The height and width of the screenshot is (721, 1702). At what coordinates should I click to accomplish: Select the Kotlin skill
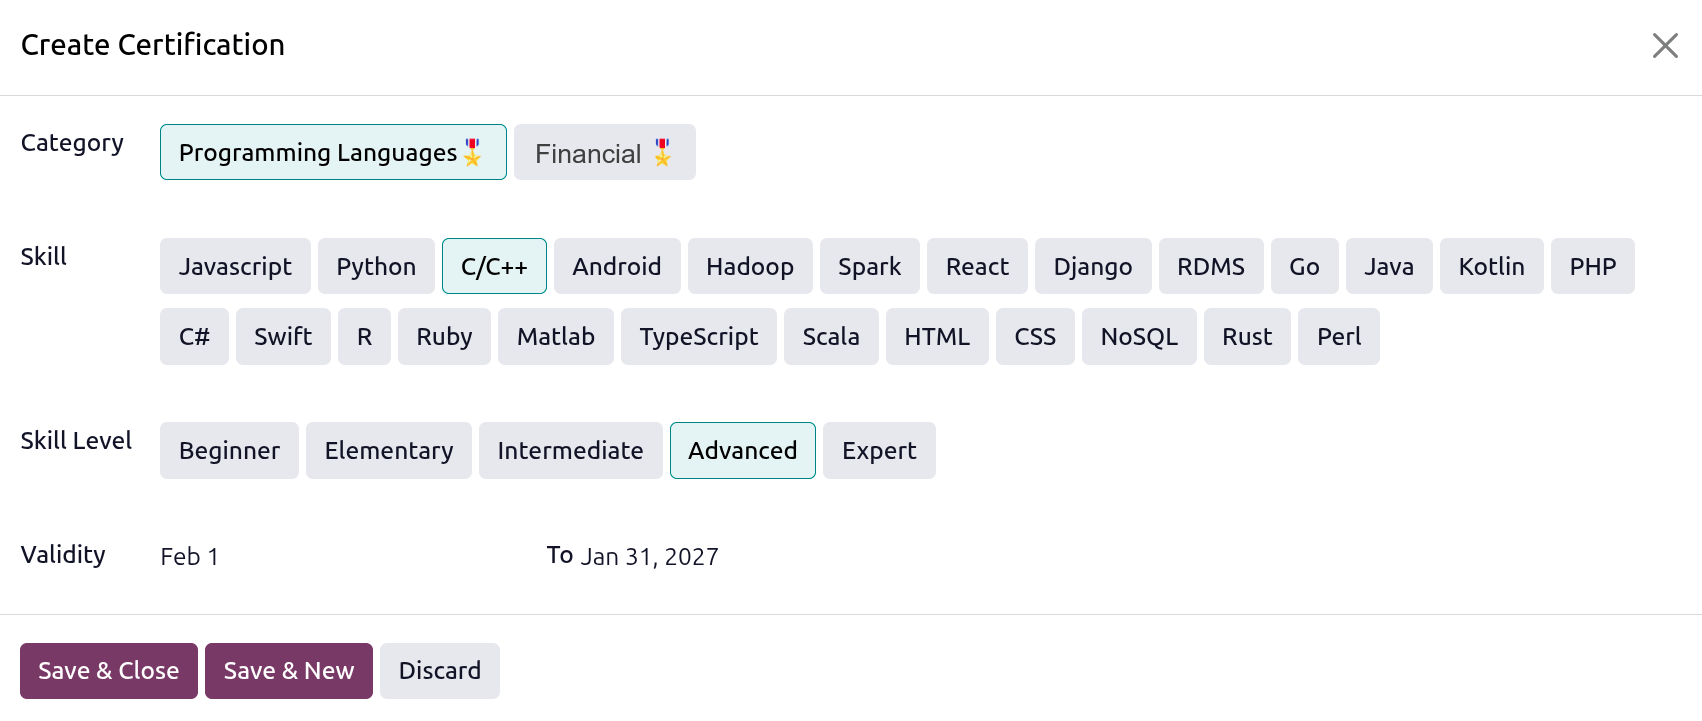click(1491, 266)
